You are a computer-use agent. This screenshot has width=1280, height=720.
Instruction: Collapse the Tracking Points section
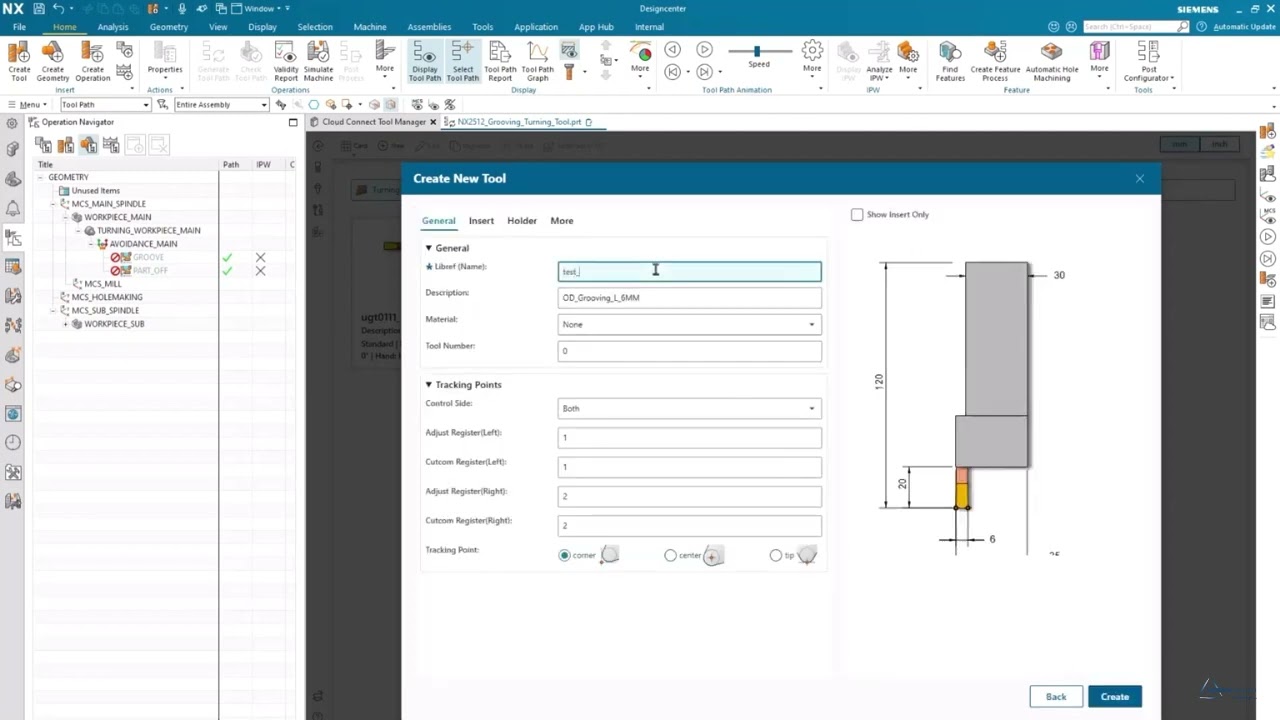[x=429, y=385]
